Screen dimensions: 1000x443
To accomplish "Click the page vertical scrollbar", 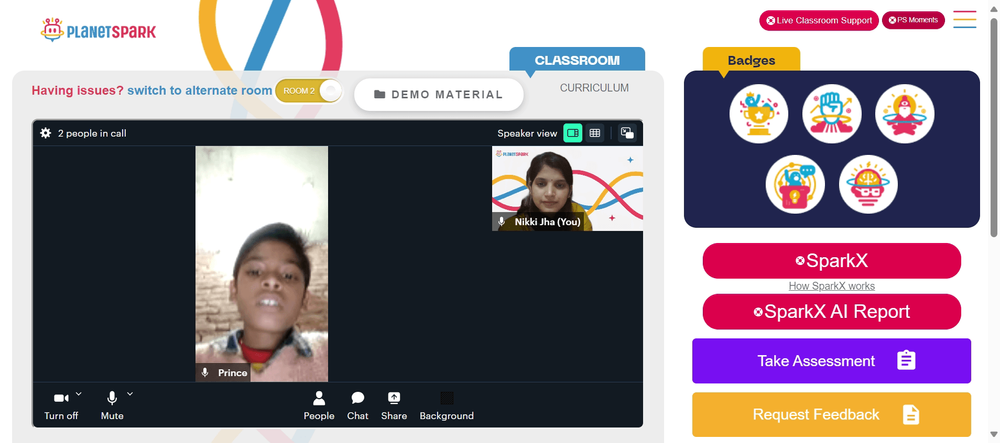I will 994,127.
